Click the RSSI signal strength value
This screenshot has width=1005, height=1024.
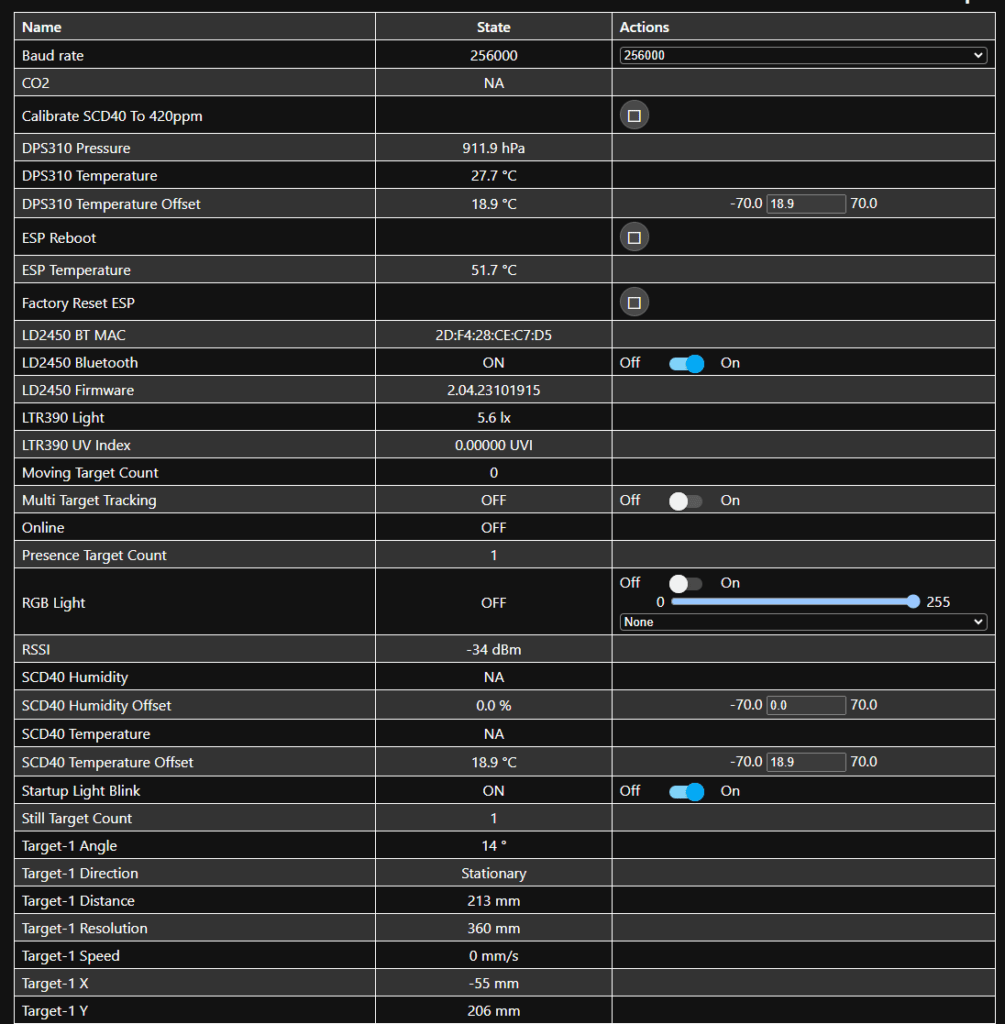pyautogui.click(x=493, y=650)
